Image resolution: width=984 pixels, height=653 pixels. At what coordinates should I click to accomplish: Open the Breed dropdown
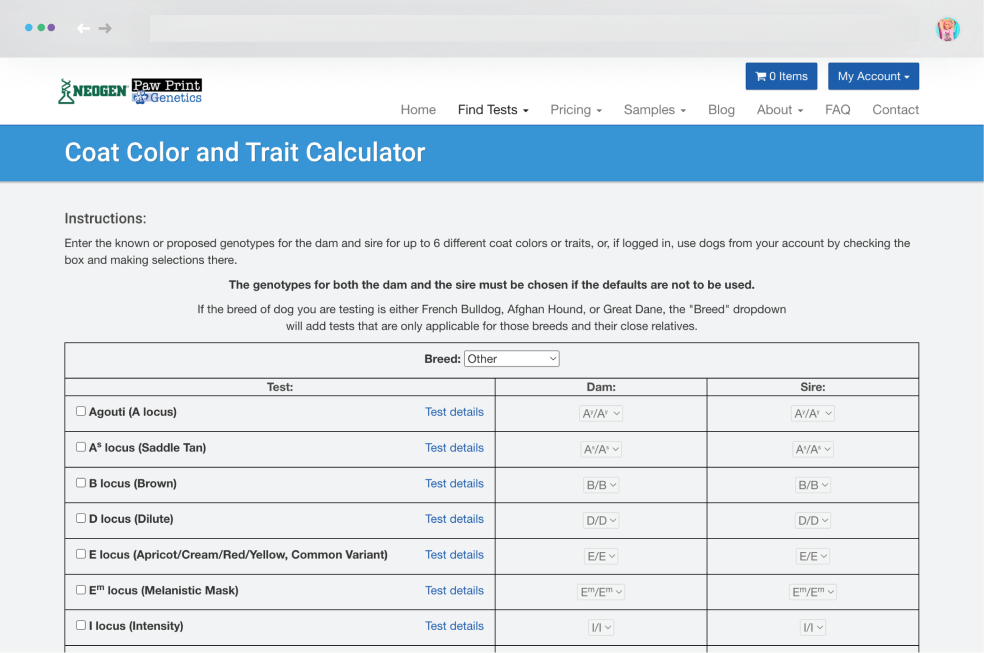[x=511, y=359]
